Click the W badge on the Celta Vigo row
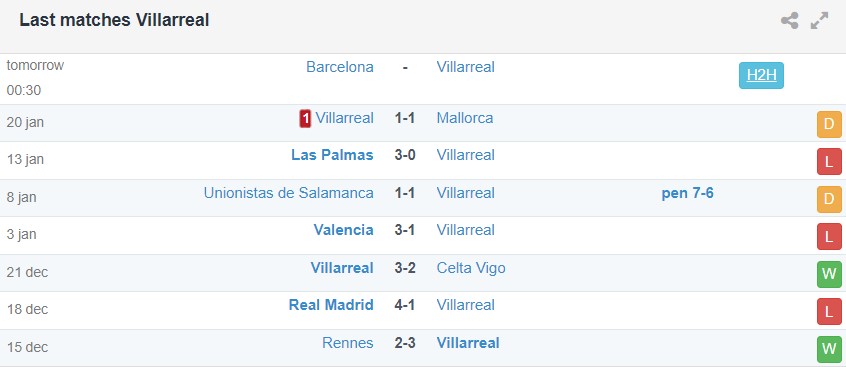 829,275
